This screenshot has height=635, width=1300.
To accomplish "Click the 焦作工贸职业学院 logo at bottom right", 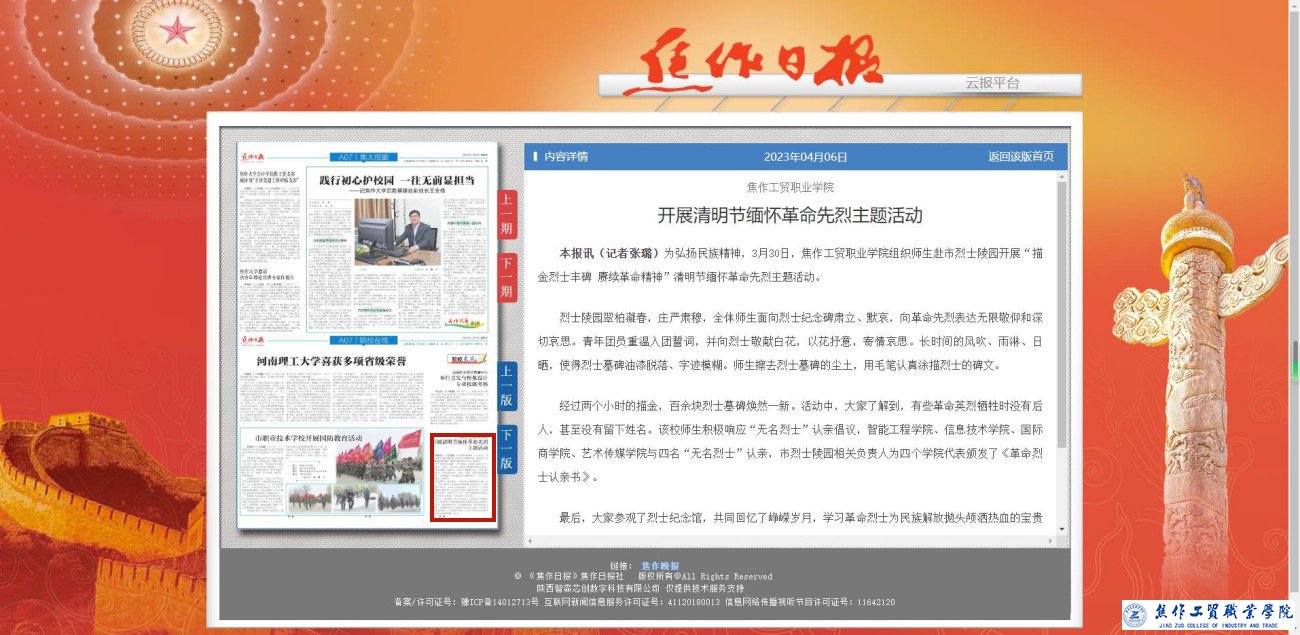I will (x=1209, y=615).
